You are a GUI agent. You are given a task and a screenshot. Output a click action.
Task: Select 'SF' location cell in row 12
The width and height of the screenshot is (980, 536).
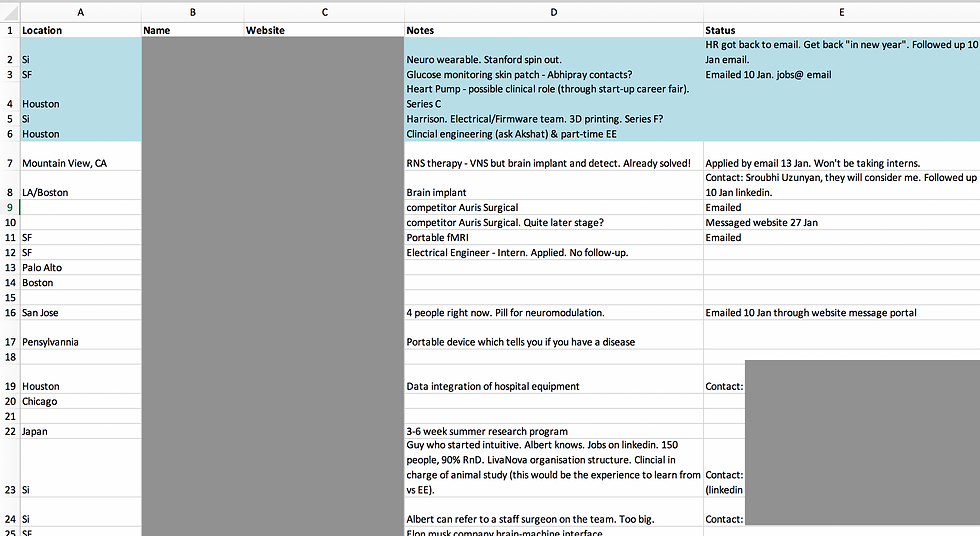pyautogui.click(x=81, y=252)
